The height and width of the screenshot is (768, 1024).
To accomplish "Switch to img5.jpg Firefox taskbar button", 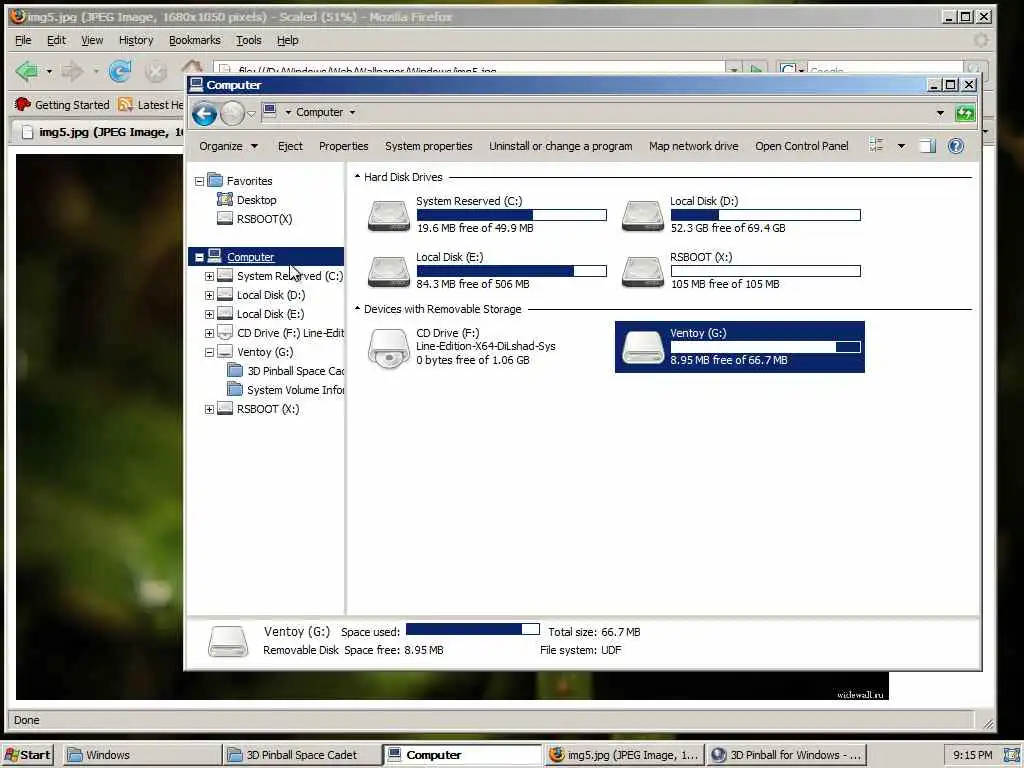I will click(624, 754).
